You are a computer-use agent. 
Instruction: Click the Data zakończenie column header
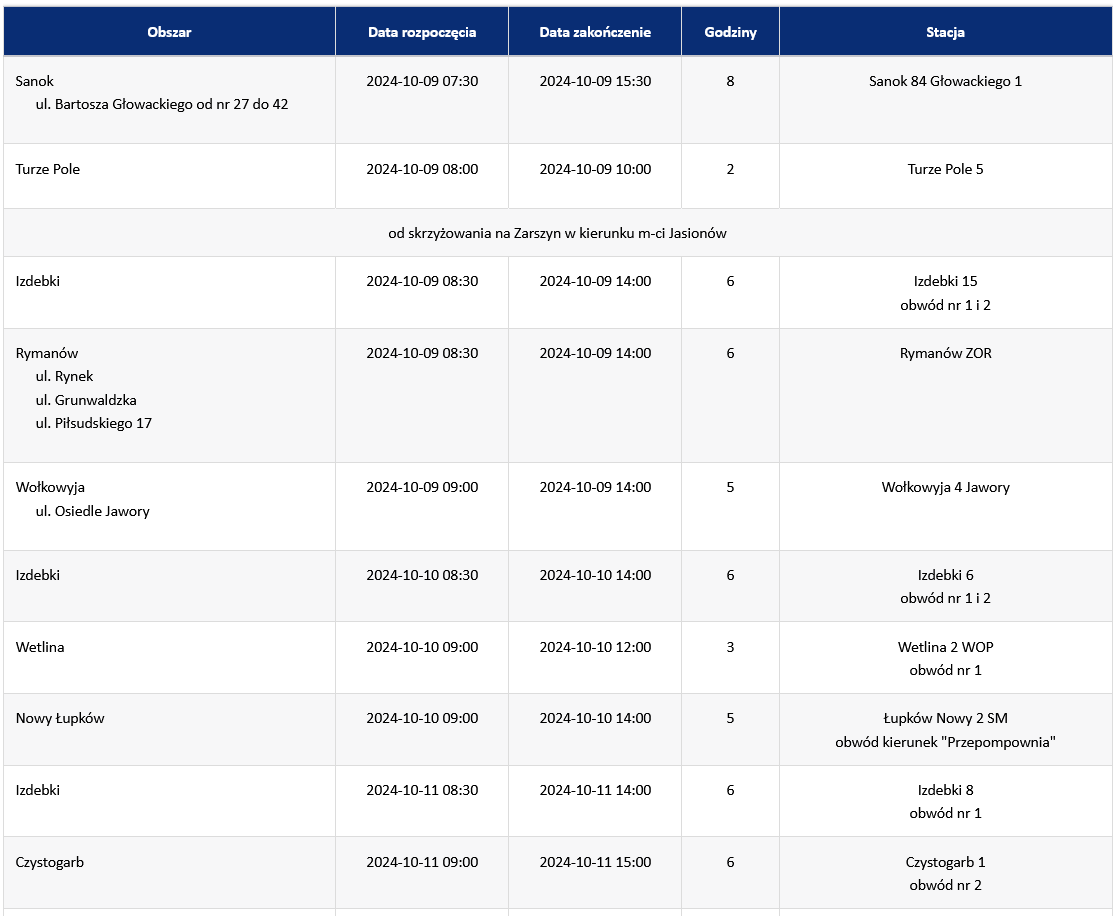[x=595, y=32]
